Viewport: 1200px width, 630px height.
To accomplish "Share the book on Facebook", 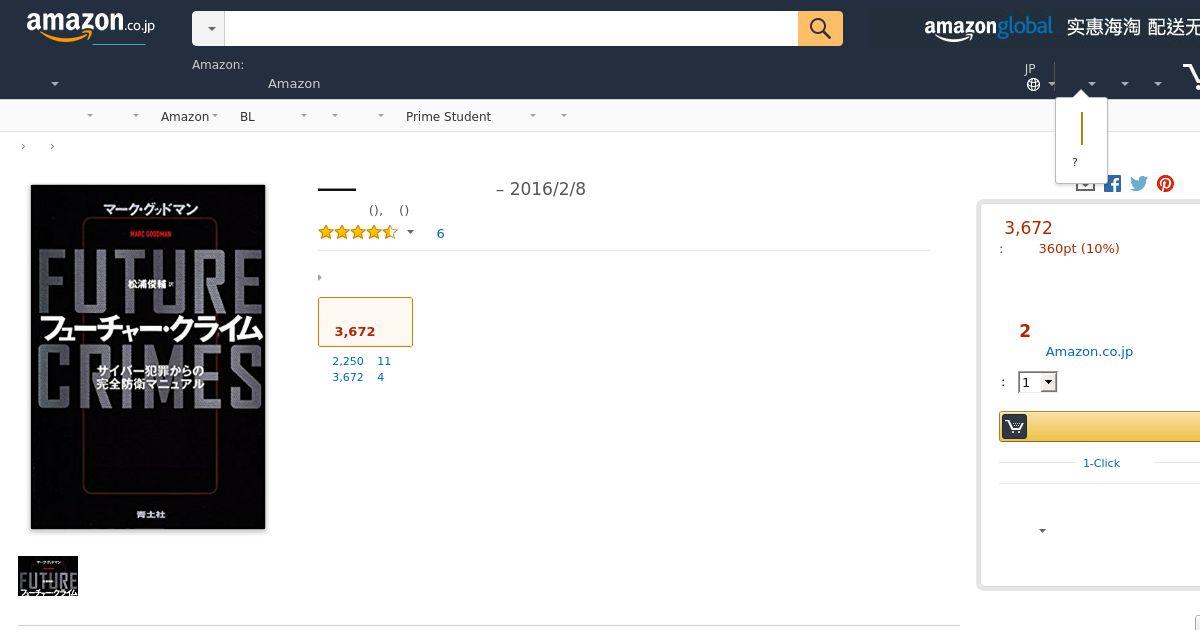I will click(1112, 183).
